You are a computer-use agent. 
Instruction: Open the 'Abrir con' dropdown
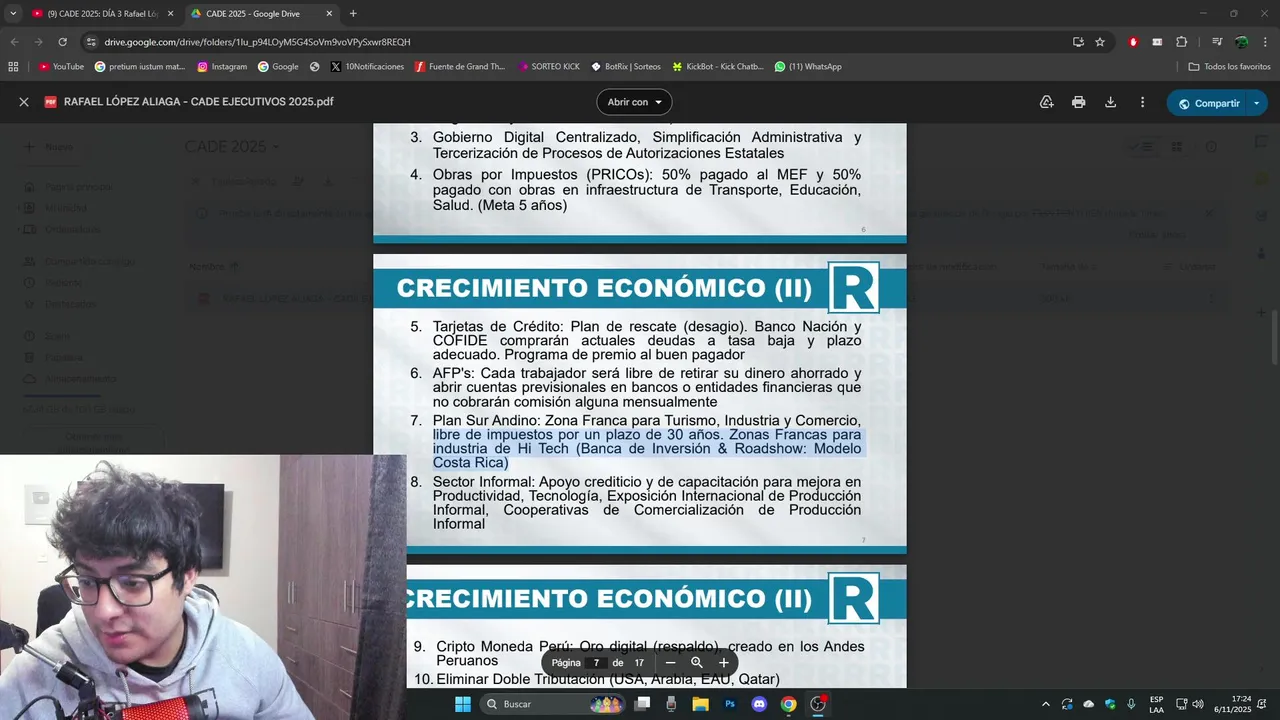point(634,102)
